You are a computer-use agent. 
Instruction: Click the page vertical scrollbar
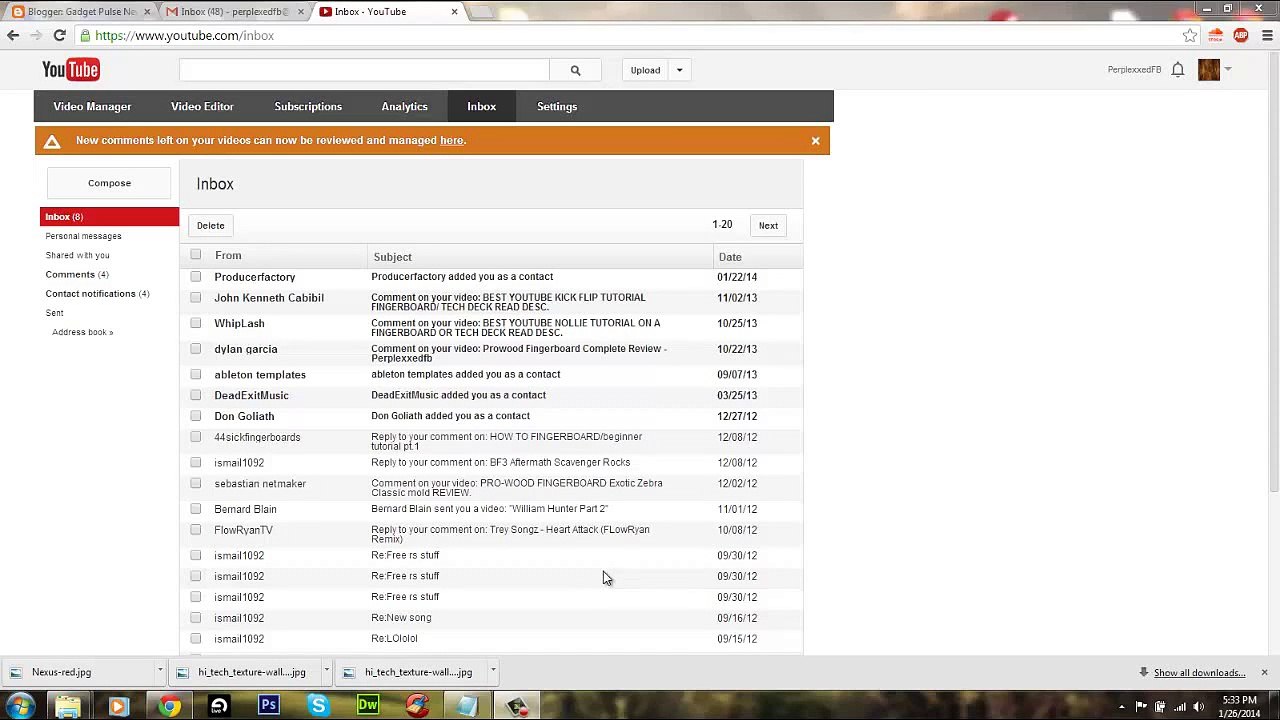tap(1273, 270)
